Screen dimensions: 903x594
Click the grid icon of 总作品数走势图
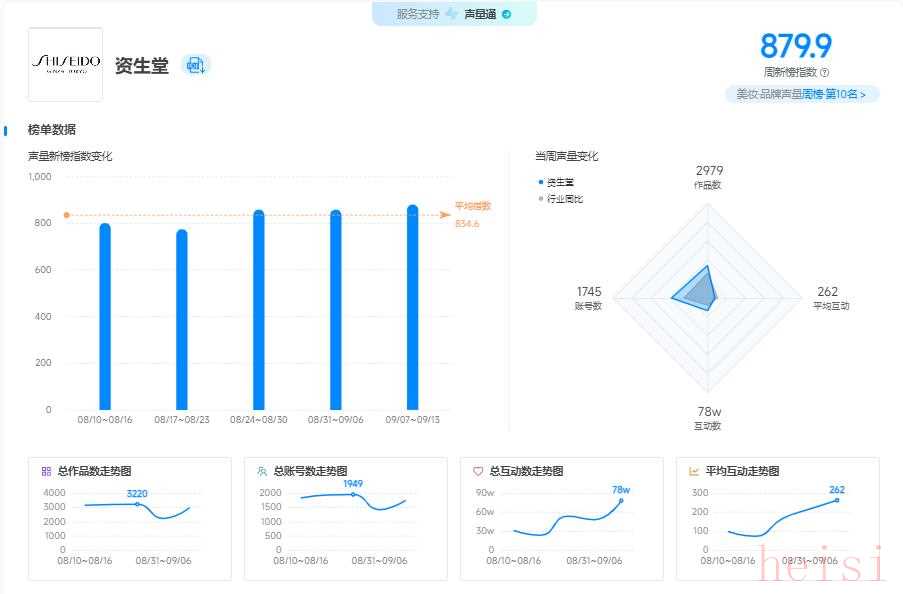pyautogui.click(x=46, y=471)
